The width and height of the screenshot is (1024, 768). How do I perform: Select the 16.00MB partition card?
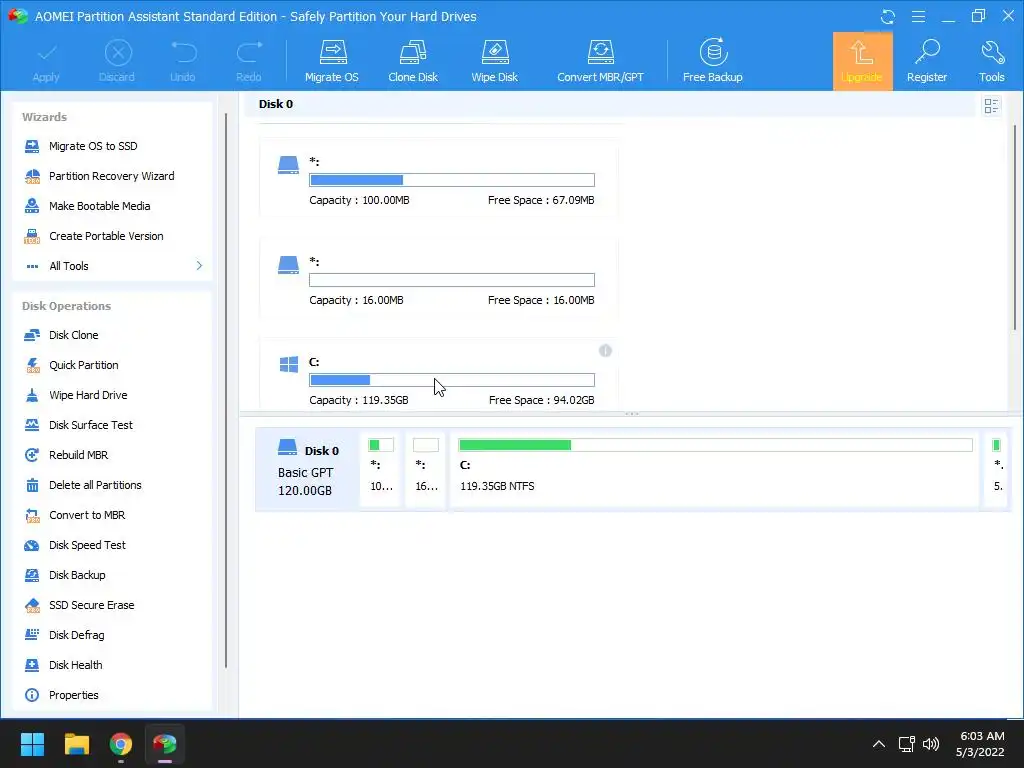point(438,279)
